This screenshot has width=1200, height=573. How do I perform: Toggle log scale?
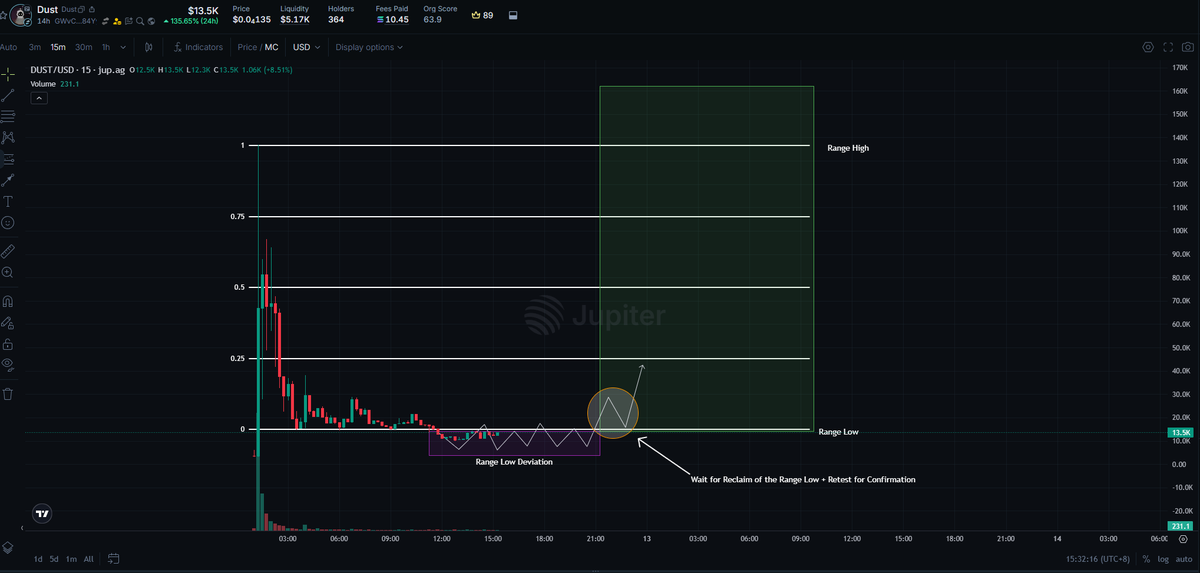[x=1161, y=558]
